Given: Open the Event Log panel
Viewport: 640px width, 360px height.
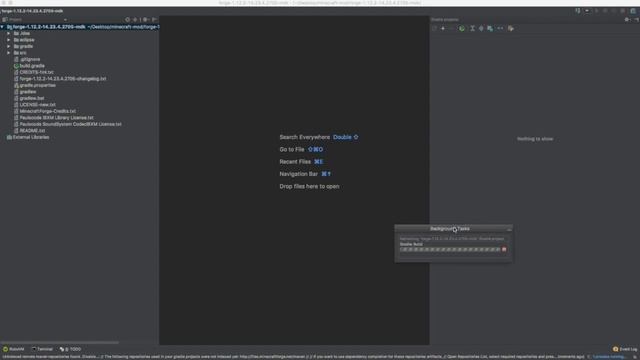Looking at the screenshot, I should click(x=625, y=349).
